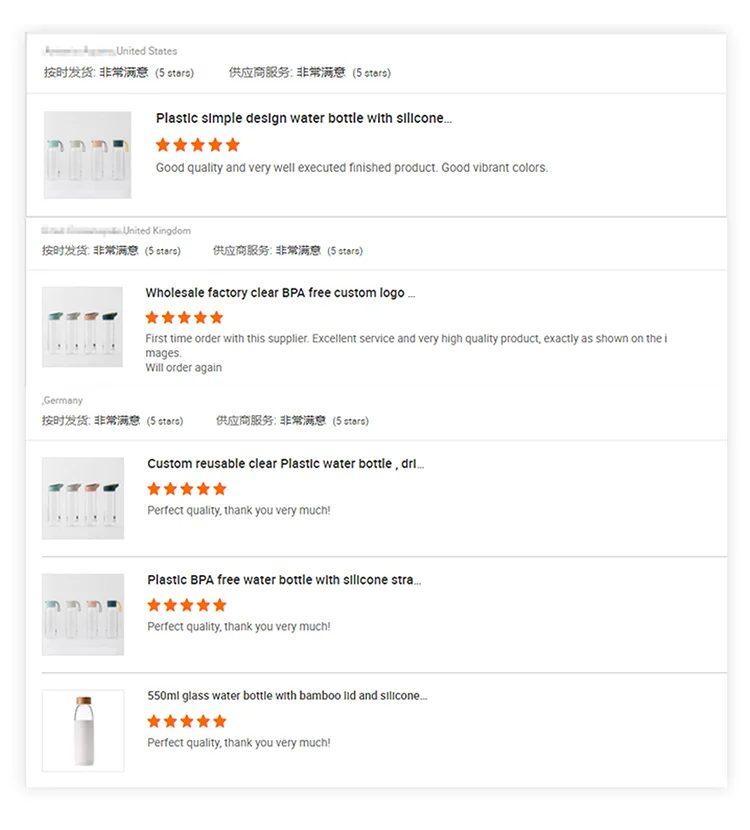
Task: Select the United Kingdom reviewer location
Action: 157,231
